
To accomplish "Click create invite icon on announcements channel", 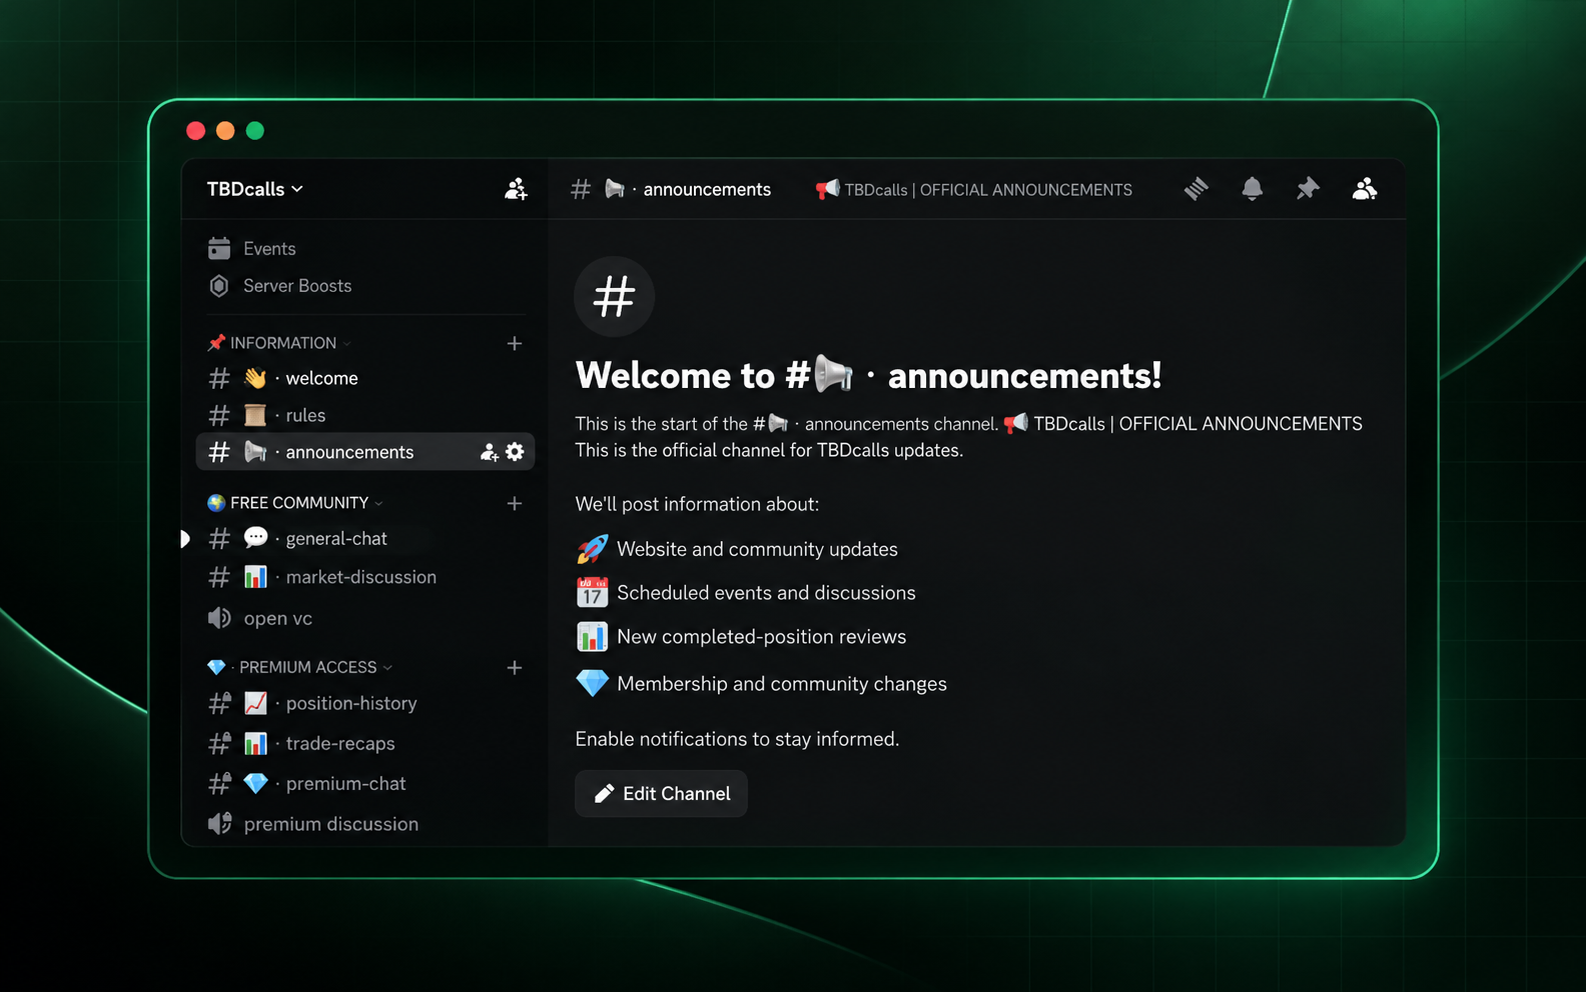I will tap(489, 452).
